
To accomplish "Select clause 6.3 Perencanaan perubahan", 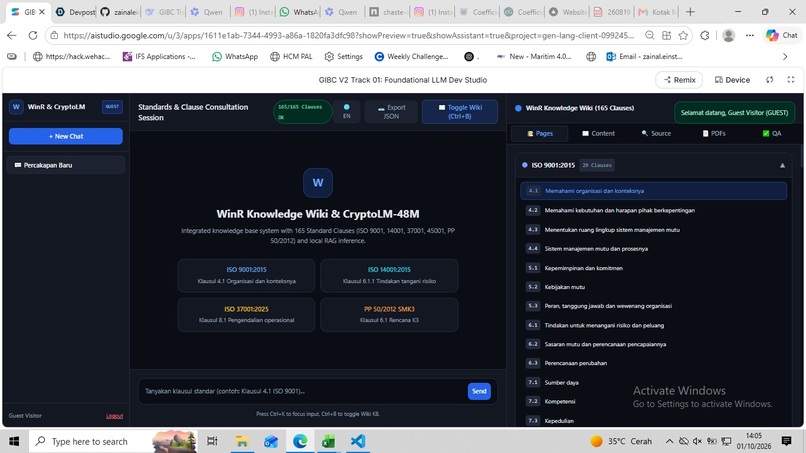I will click(x=653, y=363).
